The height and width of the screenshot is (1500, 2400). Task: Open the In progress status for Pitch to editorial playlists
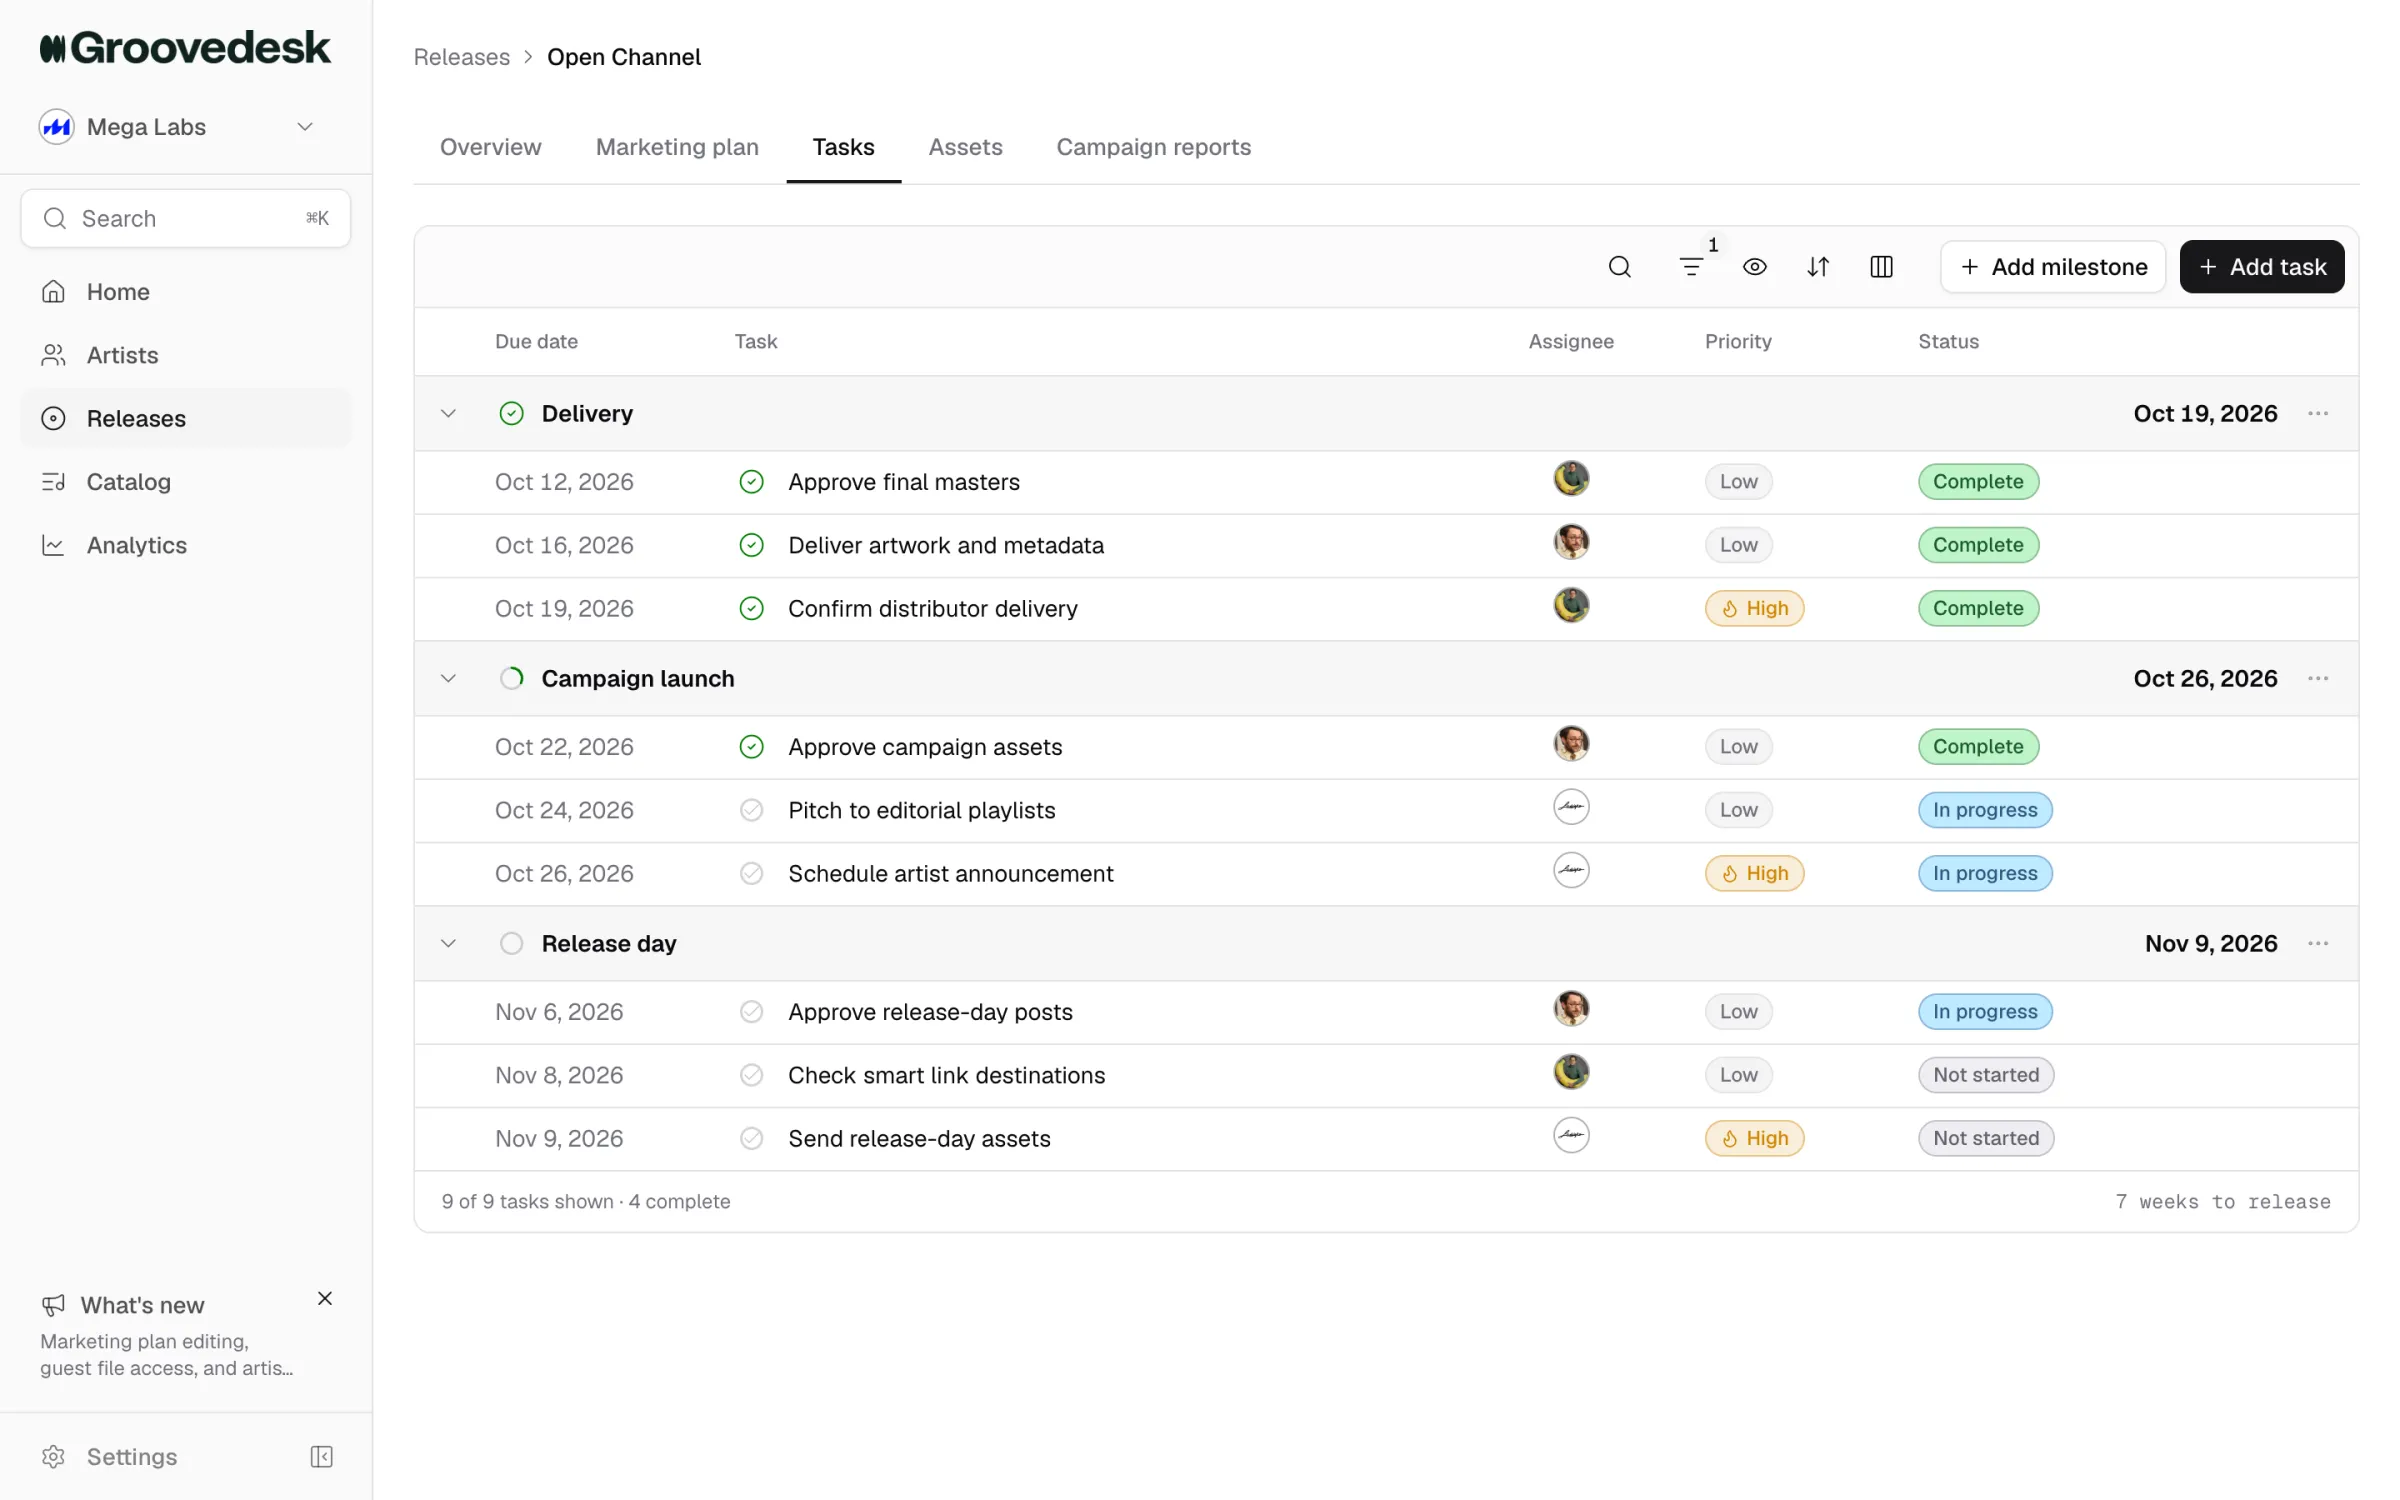pyautogui.click(x=1984, y=810)
